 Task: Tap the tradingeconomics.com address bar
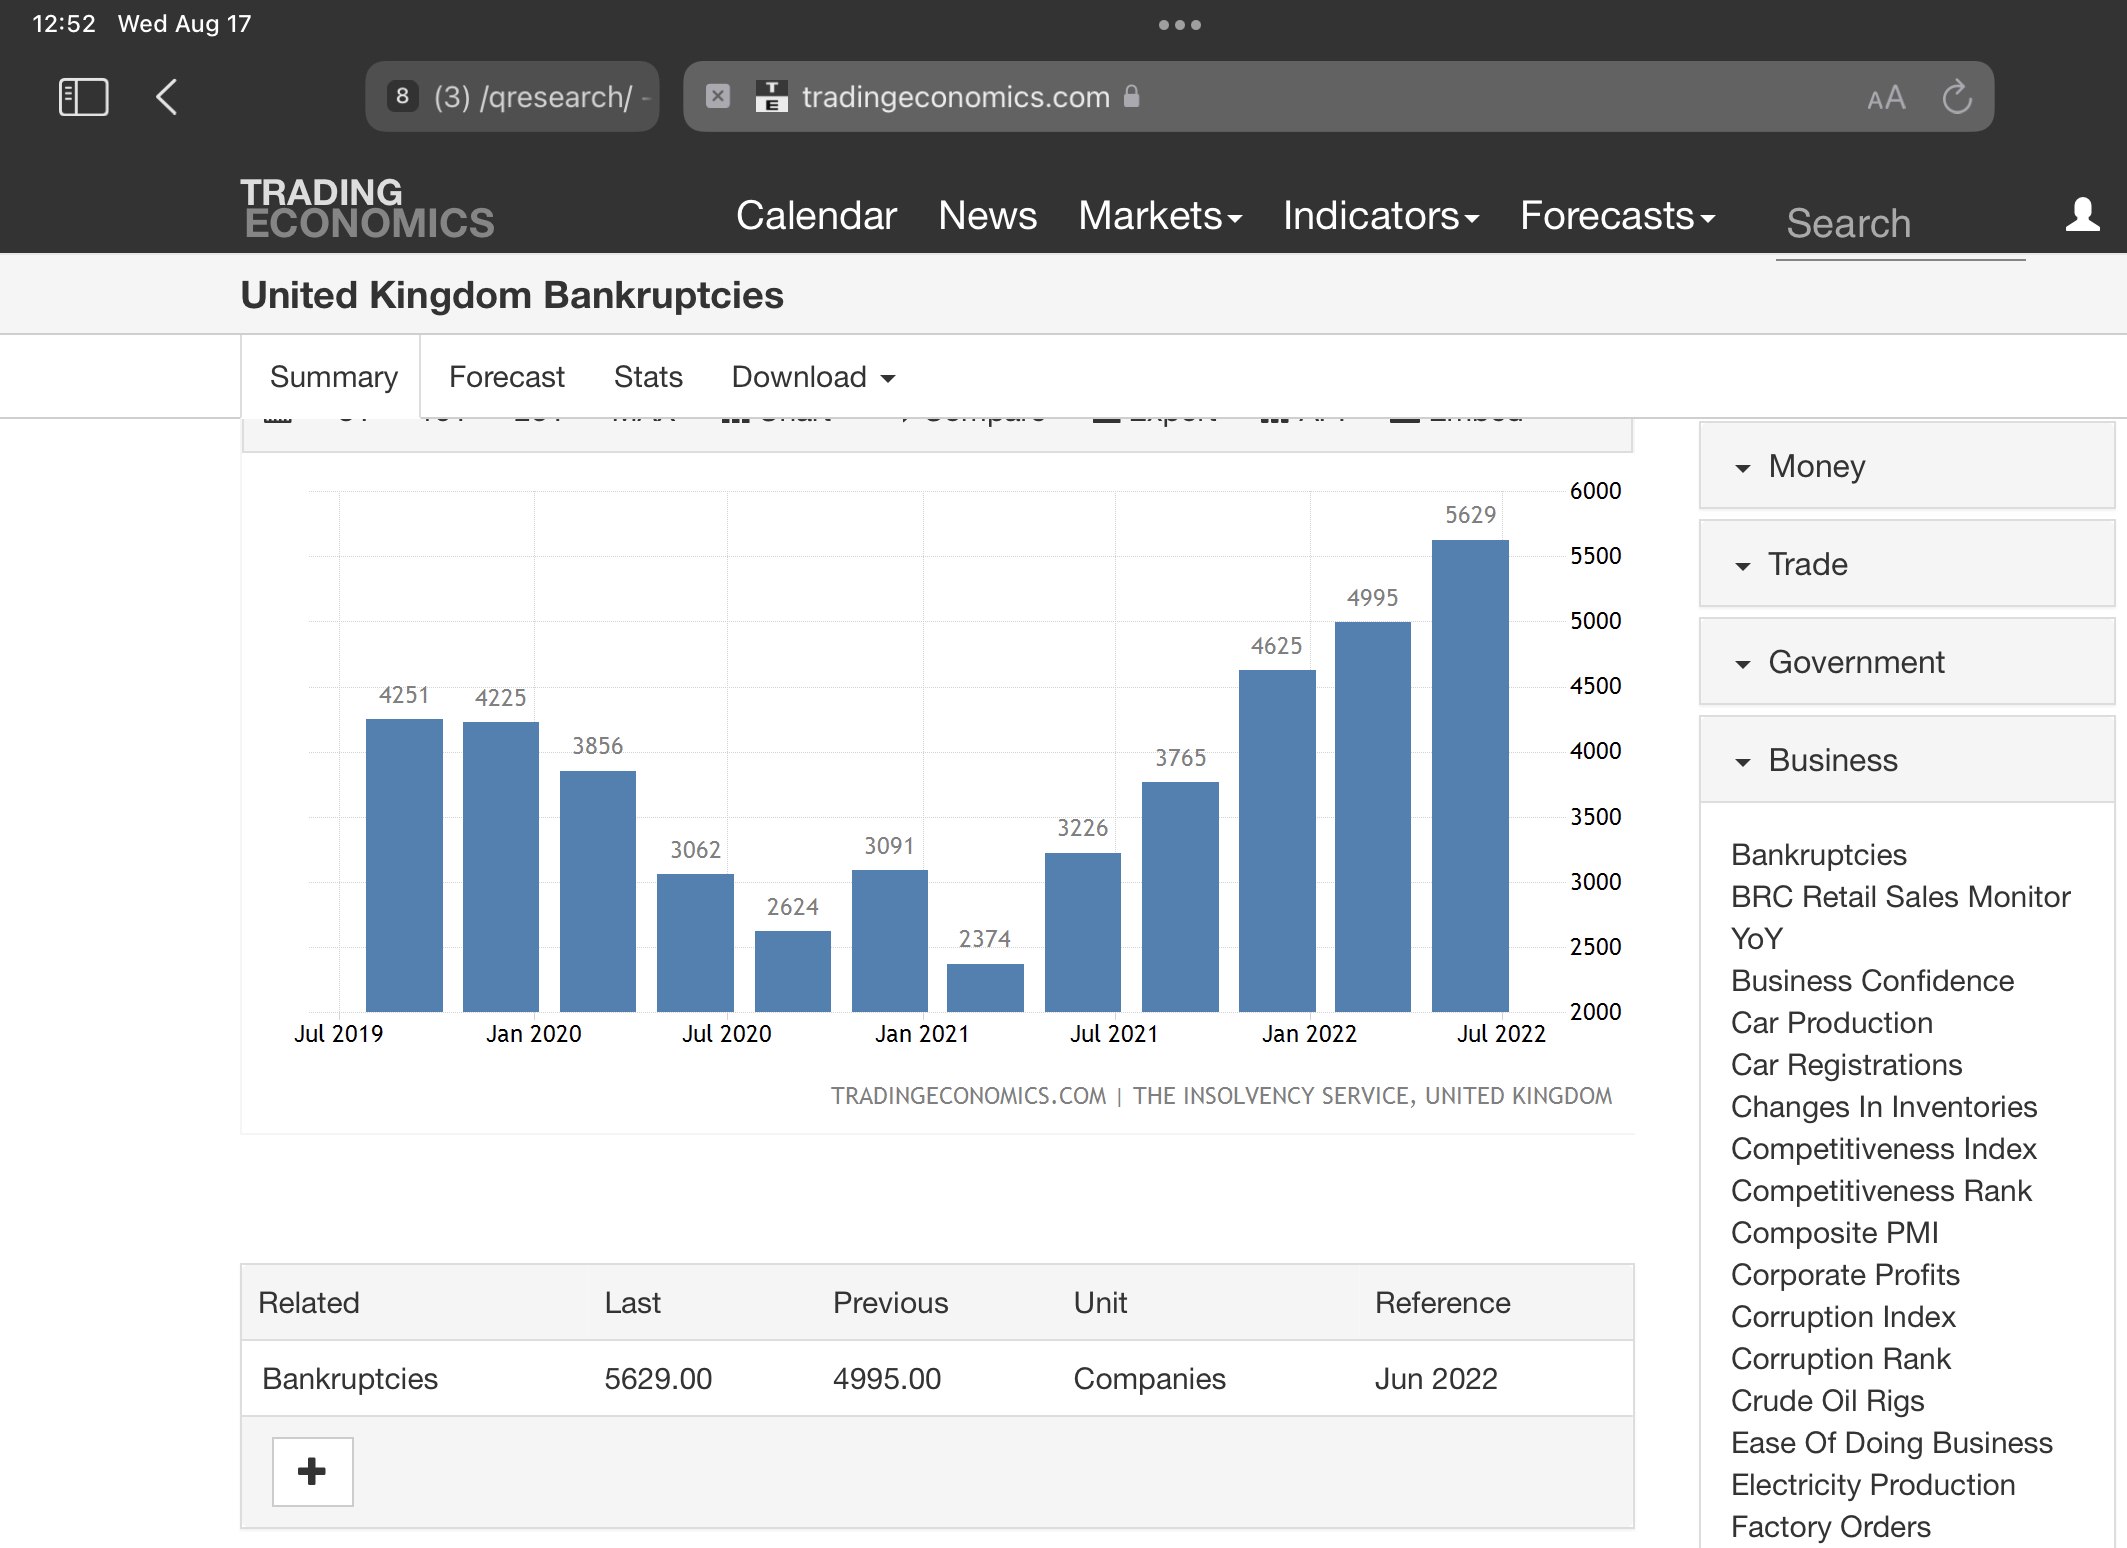point(1338,97)
